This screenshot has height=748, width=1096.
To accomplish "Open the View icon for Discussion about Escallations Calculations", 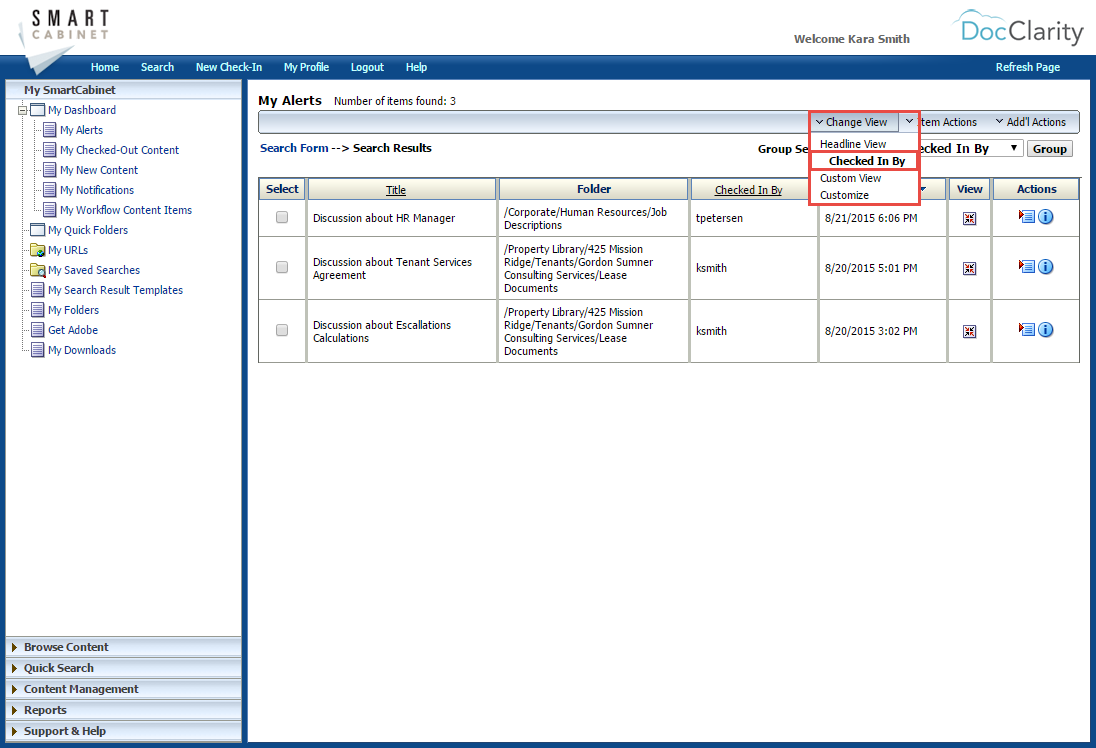I will click(969, 329).
